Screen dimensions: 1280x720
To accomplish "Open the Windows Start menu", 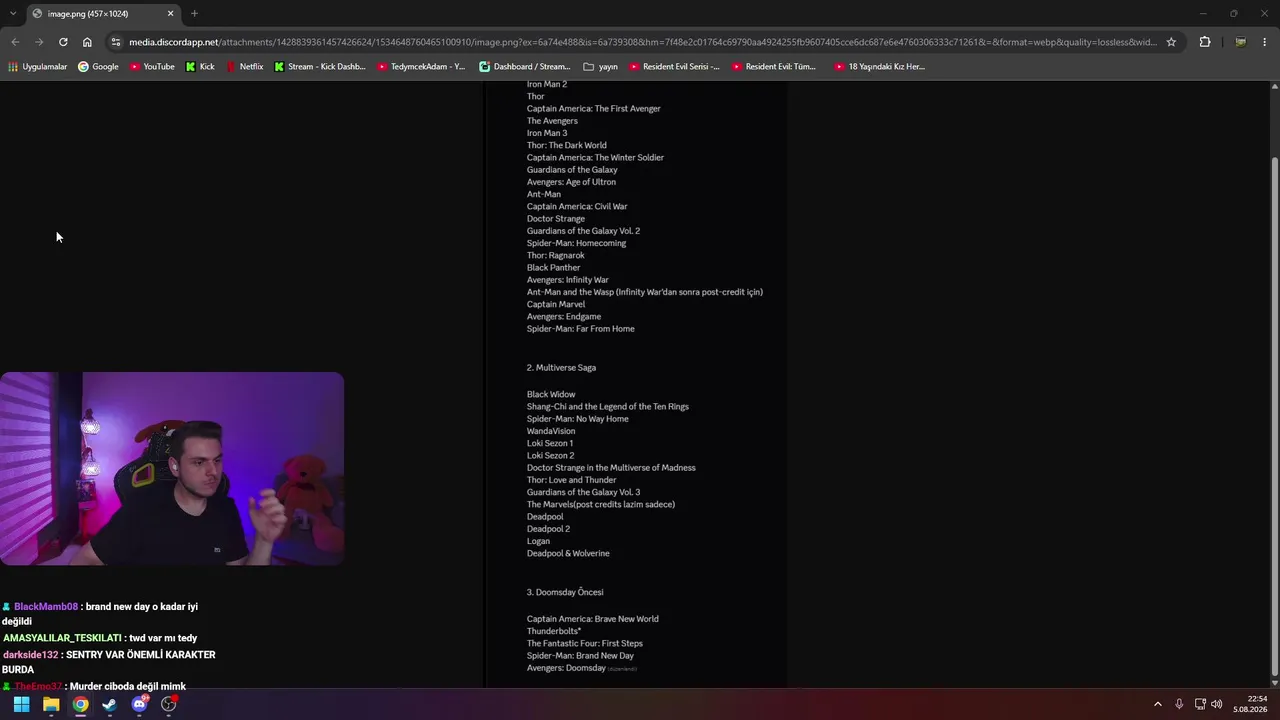I will 21,704.
